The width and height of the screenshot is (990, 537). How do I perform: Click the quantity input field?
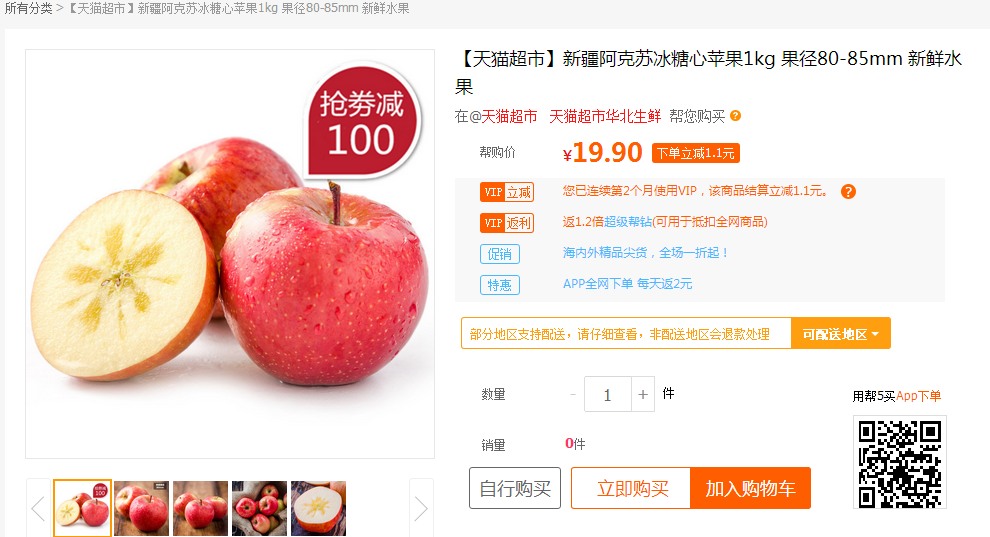(607, 394)
